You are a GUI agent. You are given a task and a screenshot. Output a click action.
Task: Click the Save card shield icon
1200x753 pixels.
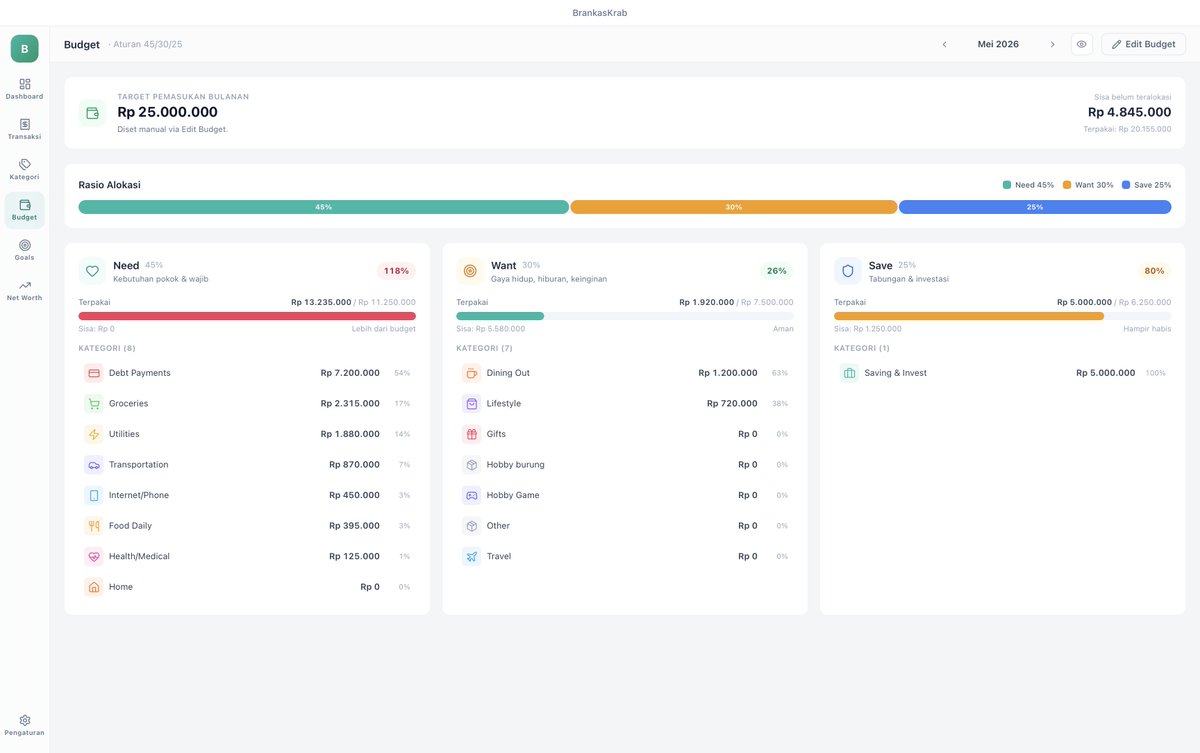[x=848, y=271]
